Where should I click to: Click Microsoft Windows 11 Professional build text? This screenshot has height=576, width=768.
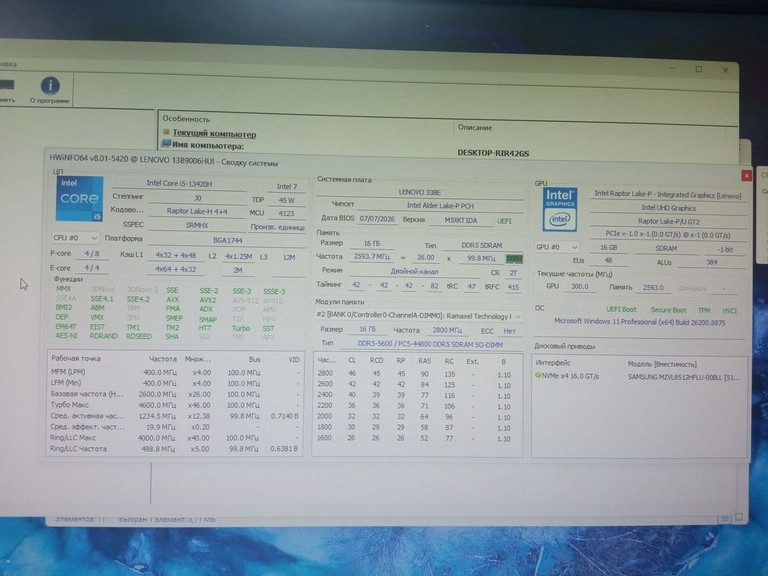point(640,322)
